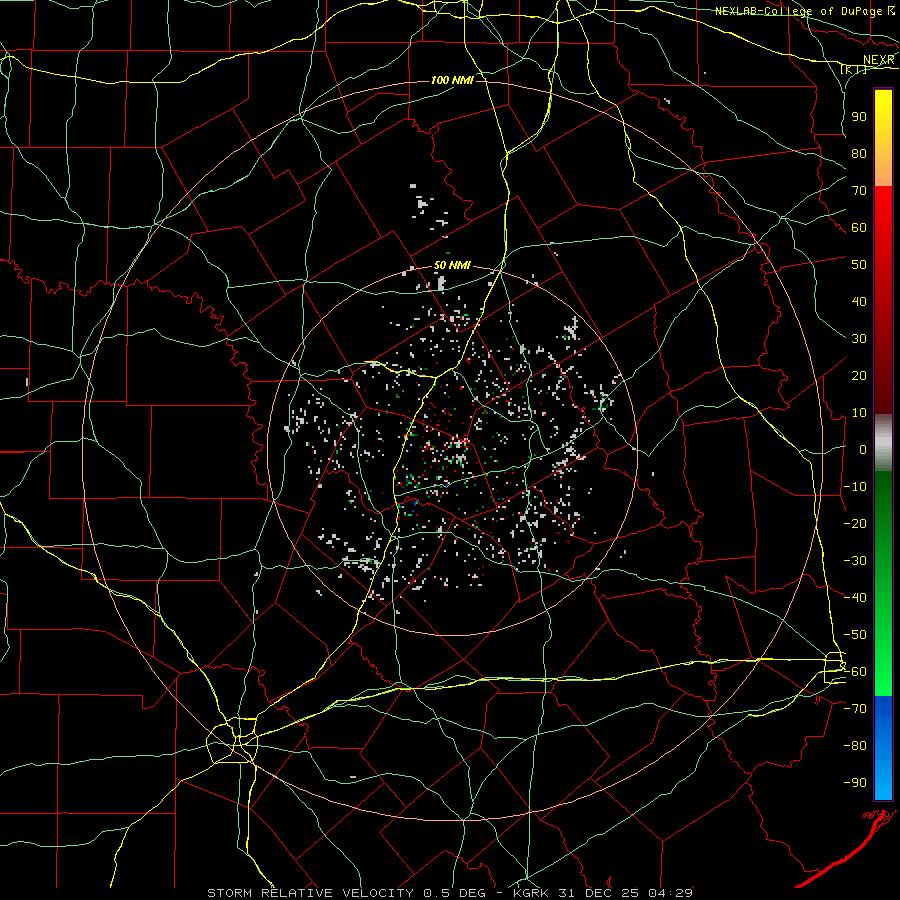900x900 pixels.
Task: Click the positive "80" scale label
Action: 859,153
